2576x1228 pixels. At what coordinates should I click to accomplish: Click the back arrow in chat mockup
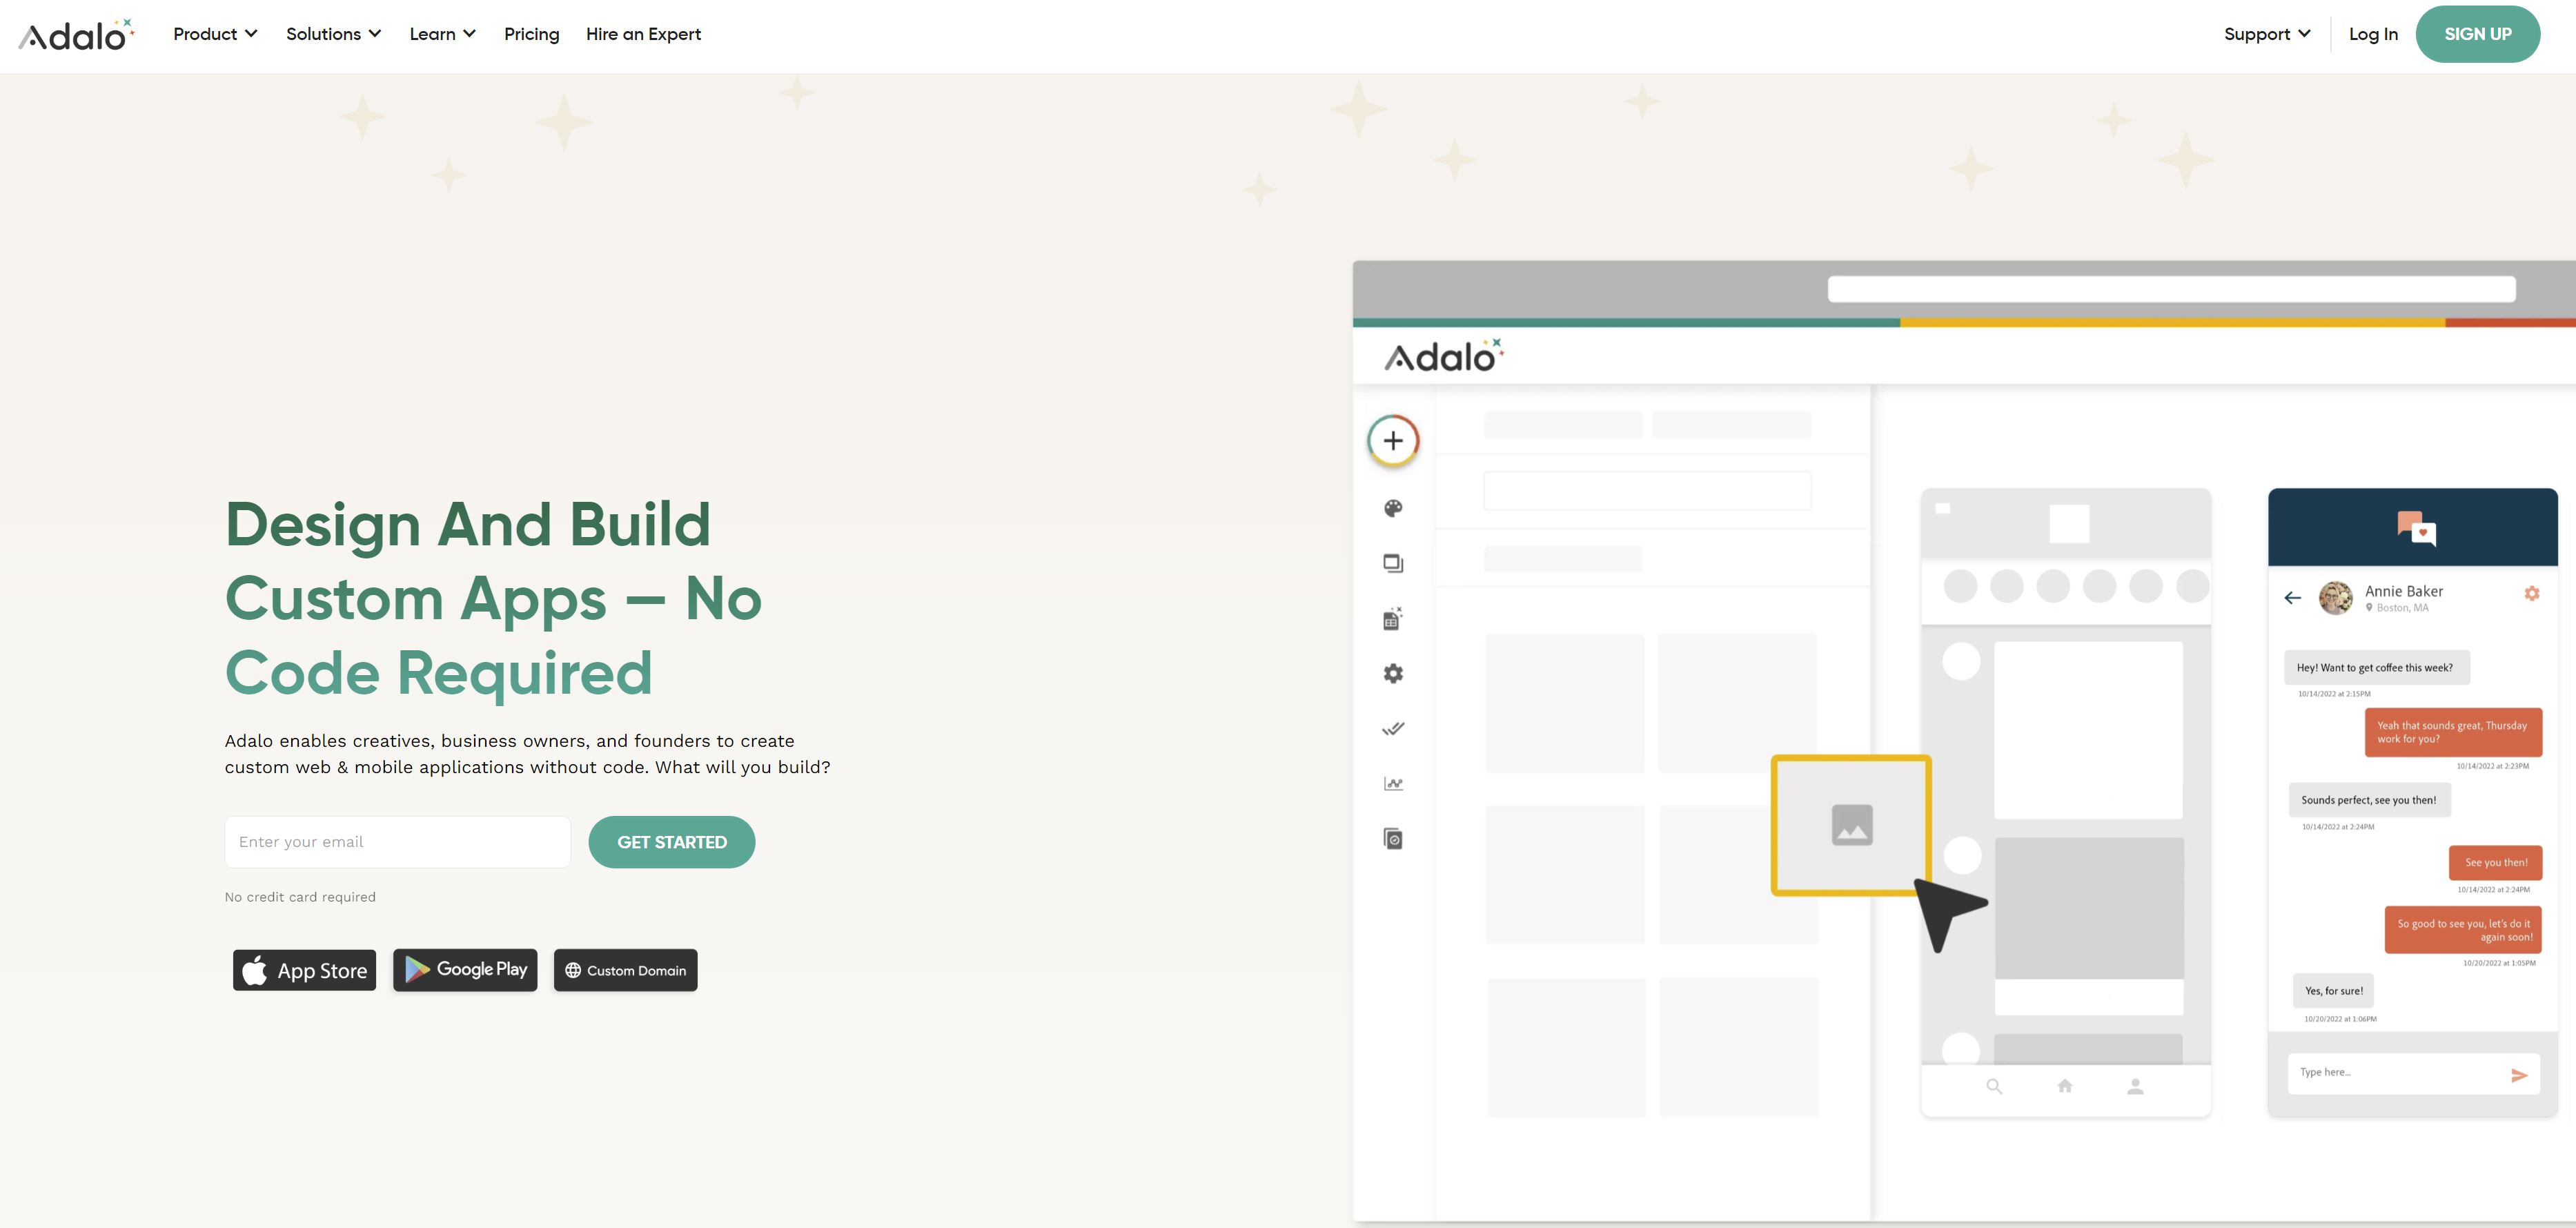[2293, 598]
